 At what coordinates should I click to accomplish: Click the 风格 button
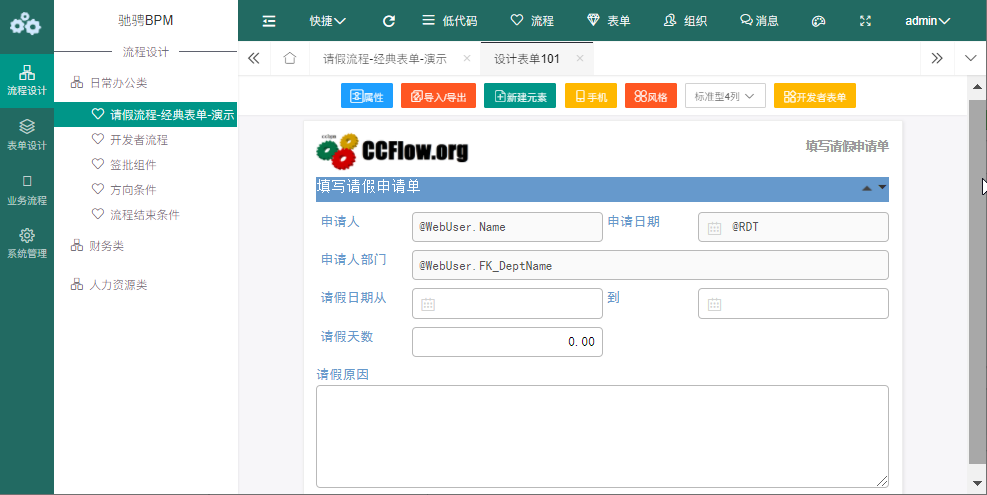point(651,96)
